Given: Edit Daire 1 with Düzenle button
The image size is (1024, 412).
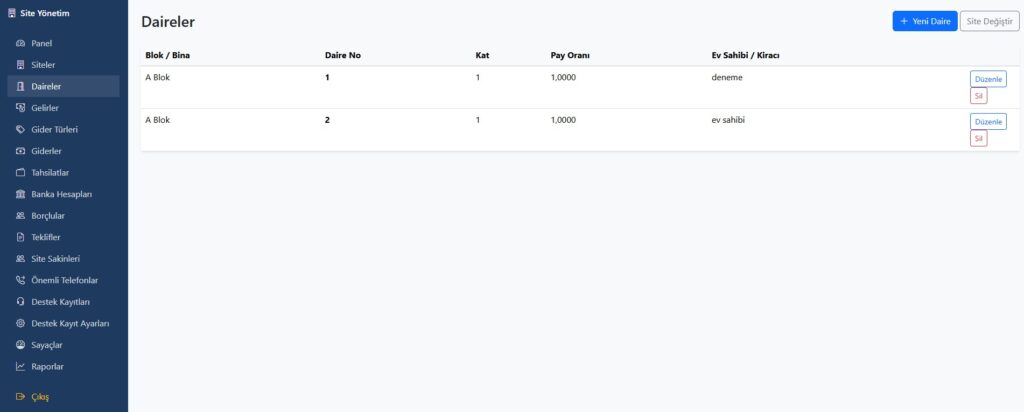Looking at the screenshot, I should pos(988,79).
